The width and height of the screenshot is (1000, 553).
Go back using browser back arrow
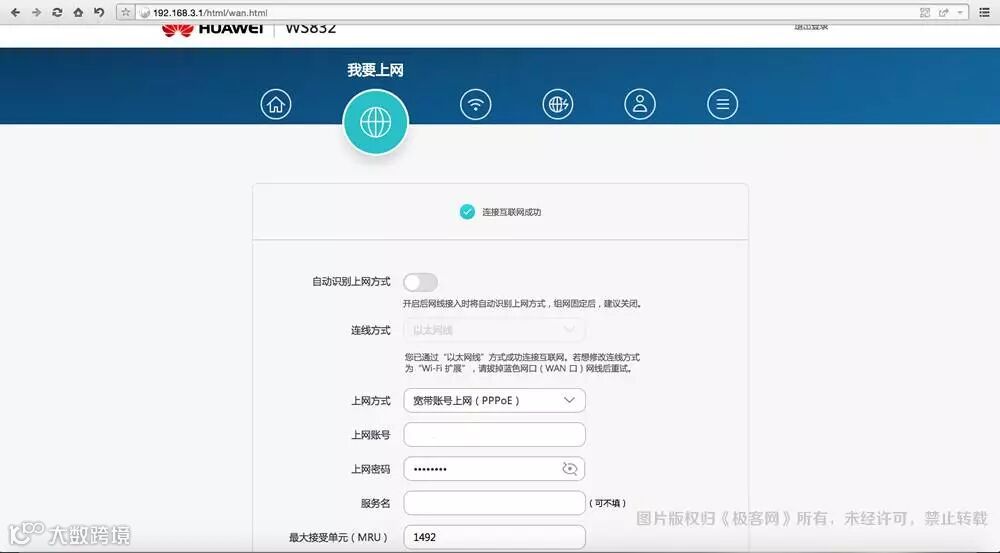15,12
